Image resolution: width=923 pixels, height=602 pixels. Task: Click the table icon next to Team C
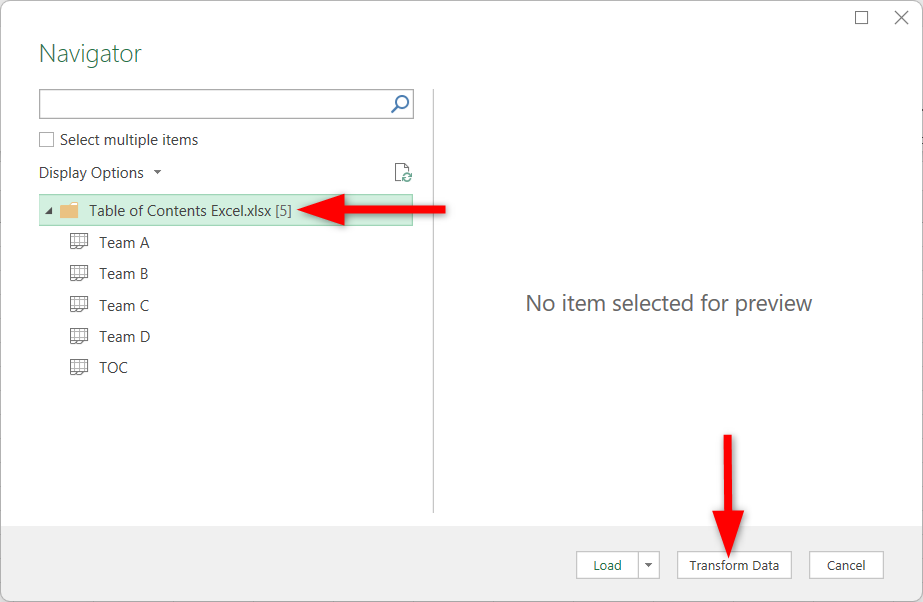pyautogui.click(x=78, y=304)
